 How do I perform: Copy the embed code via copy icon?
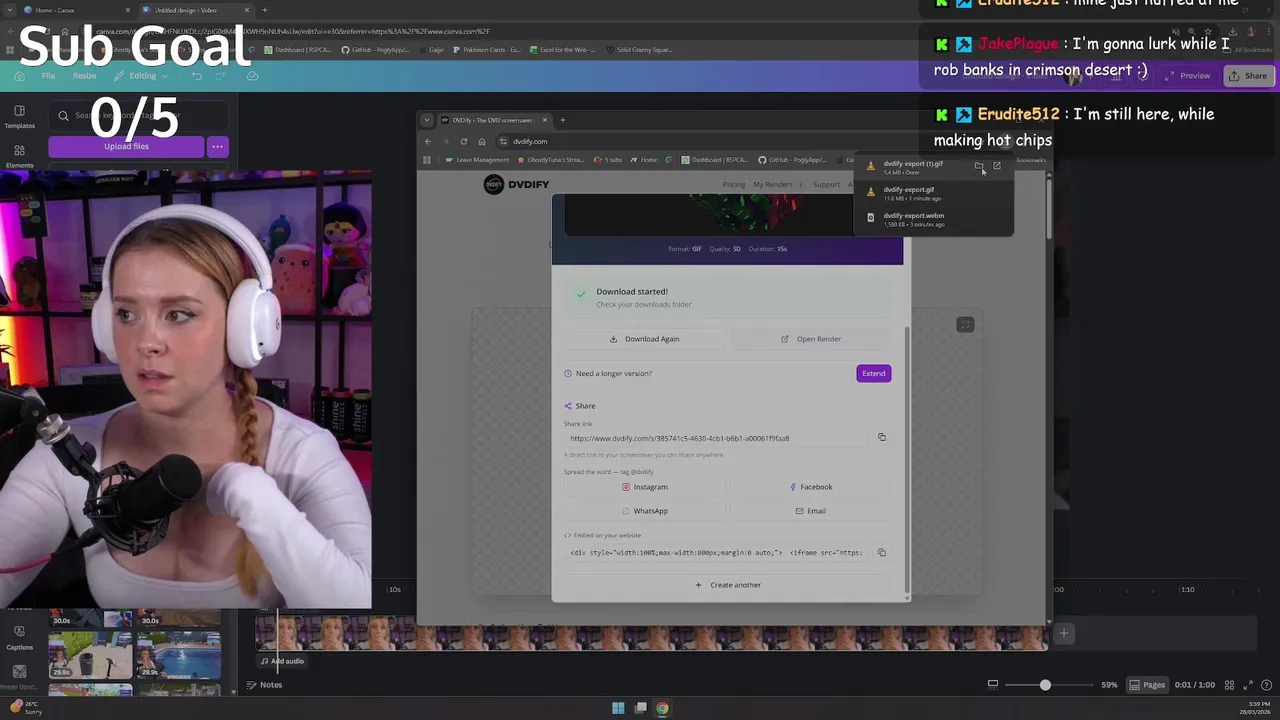click(x=881, y=552)
